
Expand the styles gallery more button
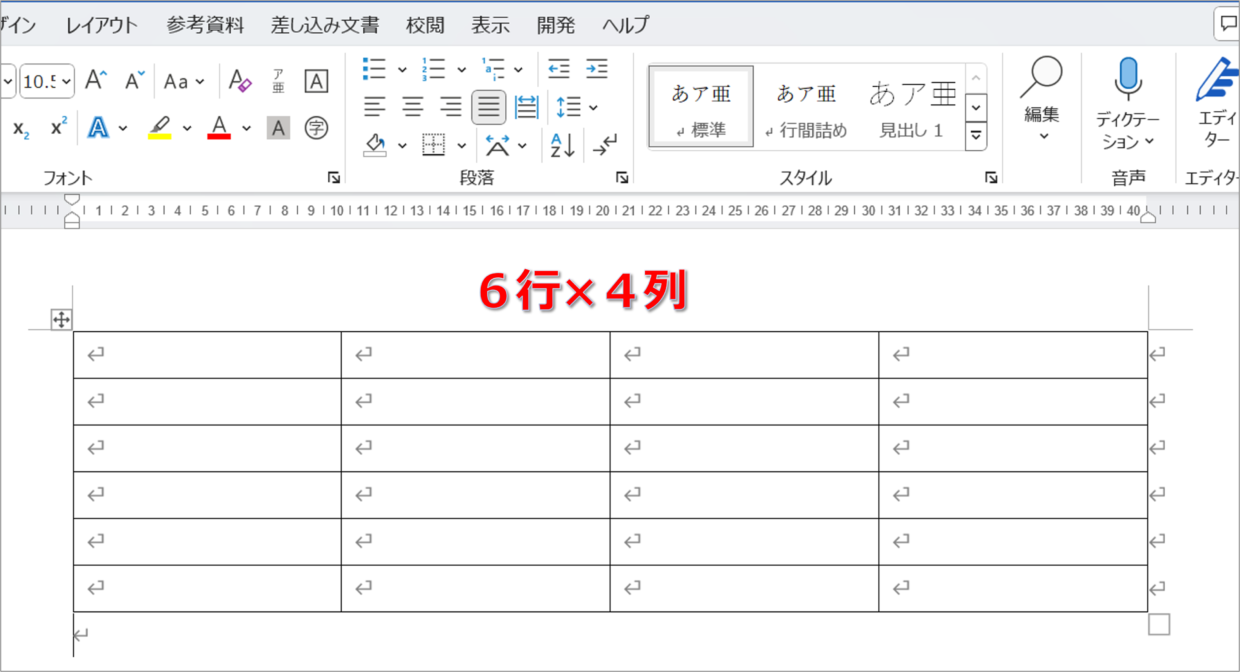[x=976, y=135]
